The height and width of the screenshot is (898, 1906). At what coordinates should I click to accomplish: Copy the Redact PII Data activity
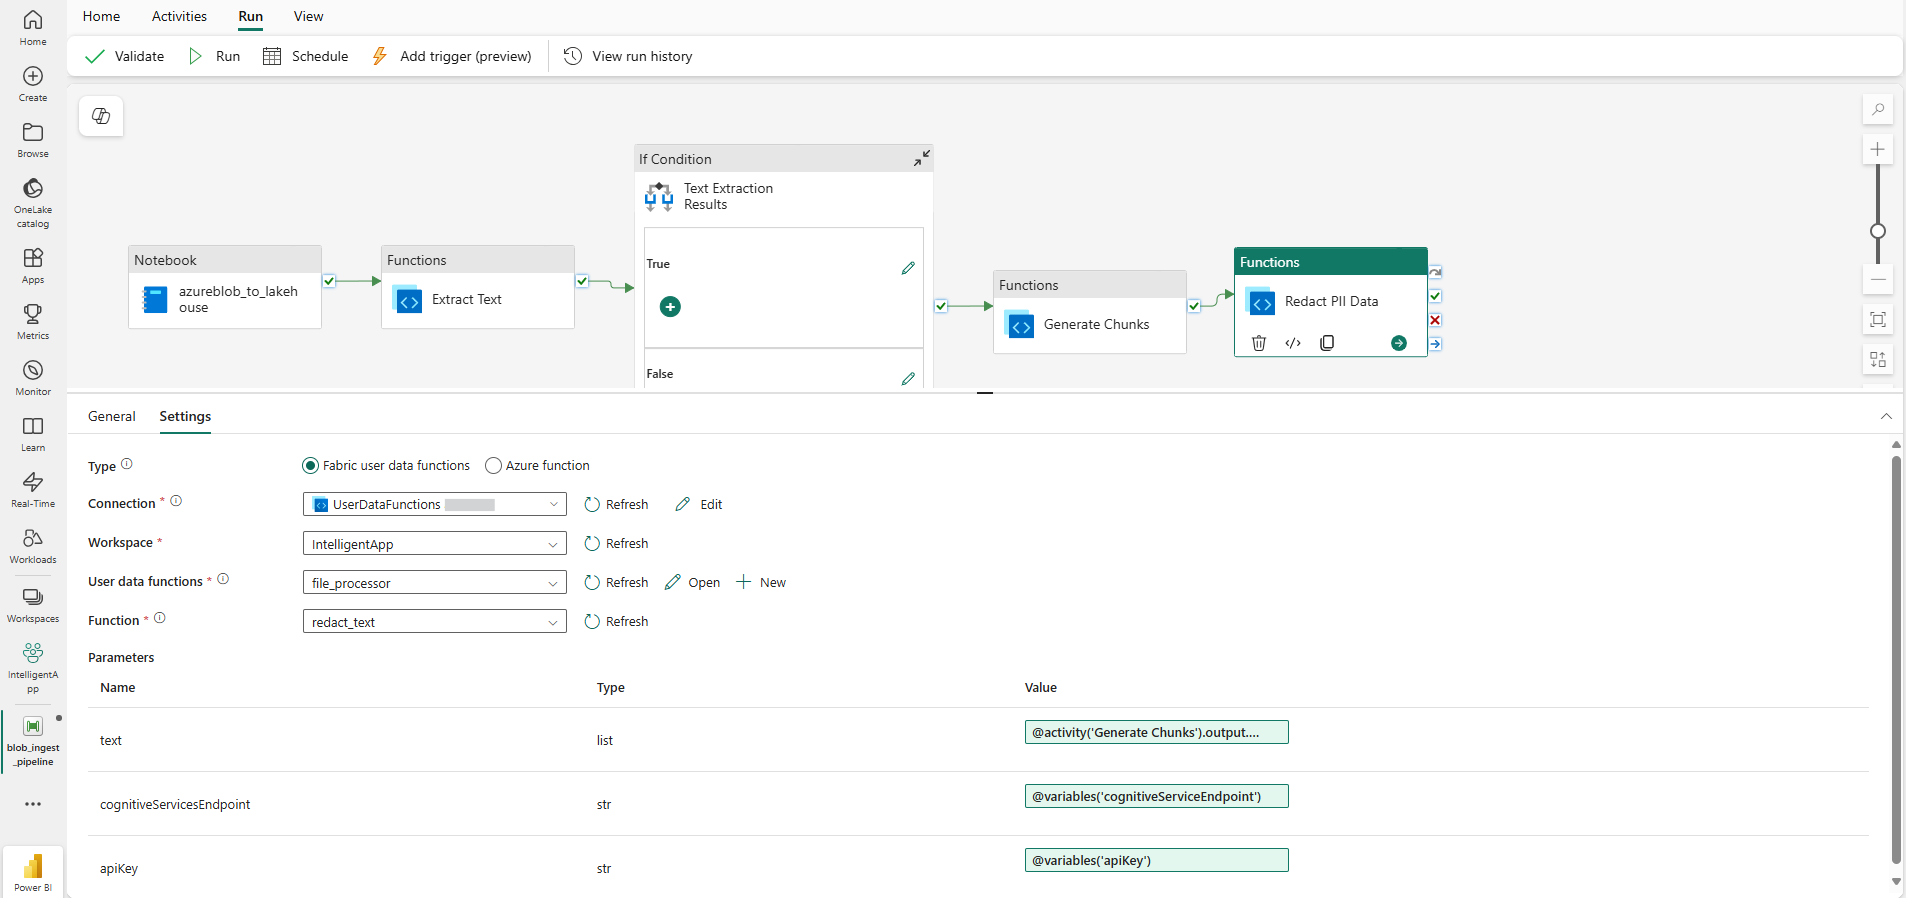tap(1327, 343)
